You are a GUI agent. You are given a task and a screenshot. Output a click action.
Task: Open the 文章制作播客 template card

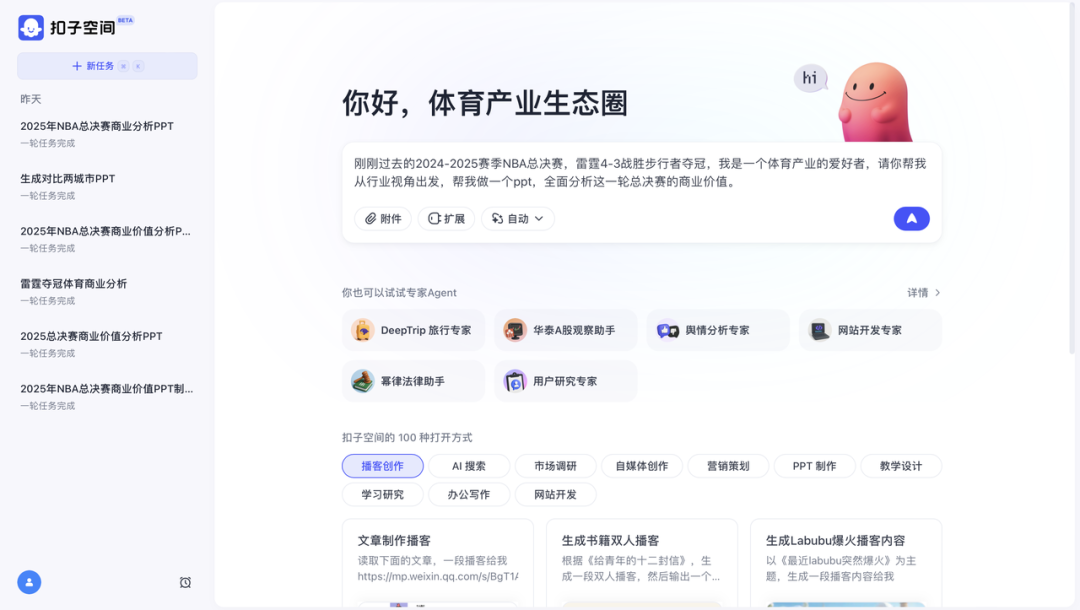(438, 563)
